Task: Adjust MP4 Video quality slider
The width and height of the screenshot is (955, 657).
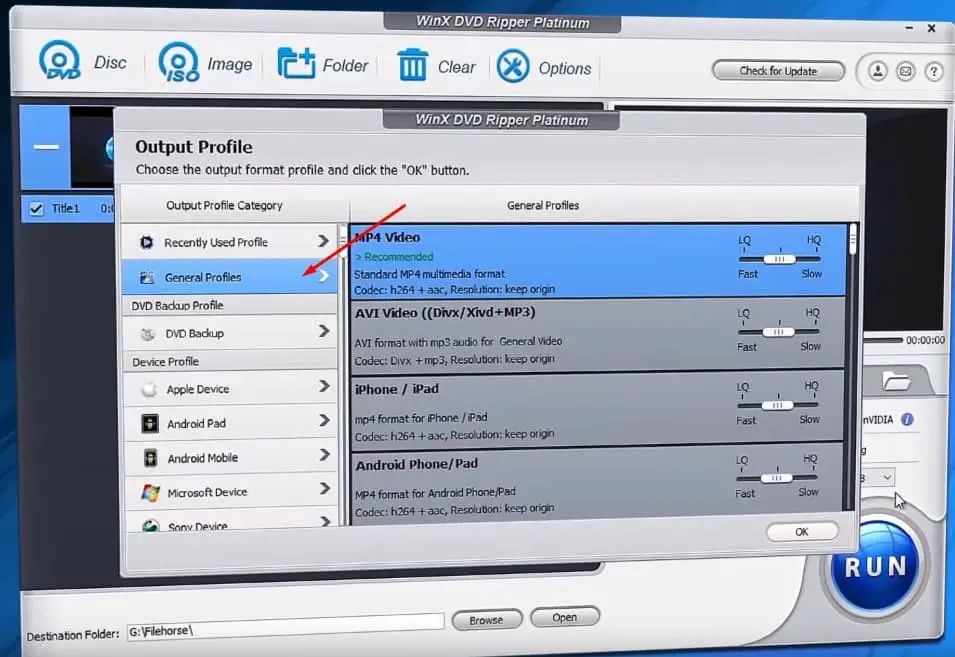Action: (780, 259)
